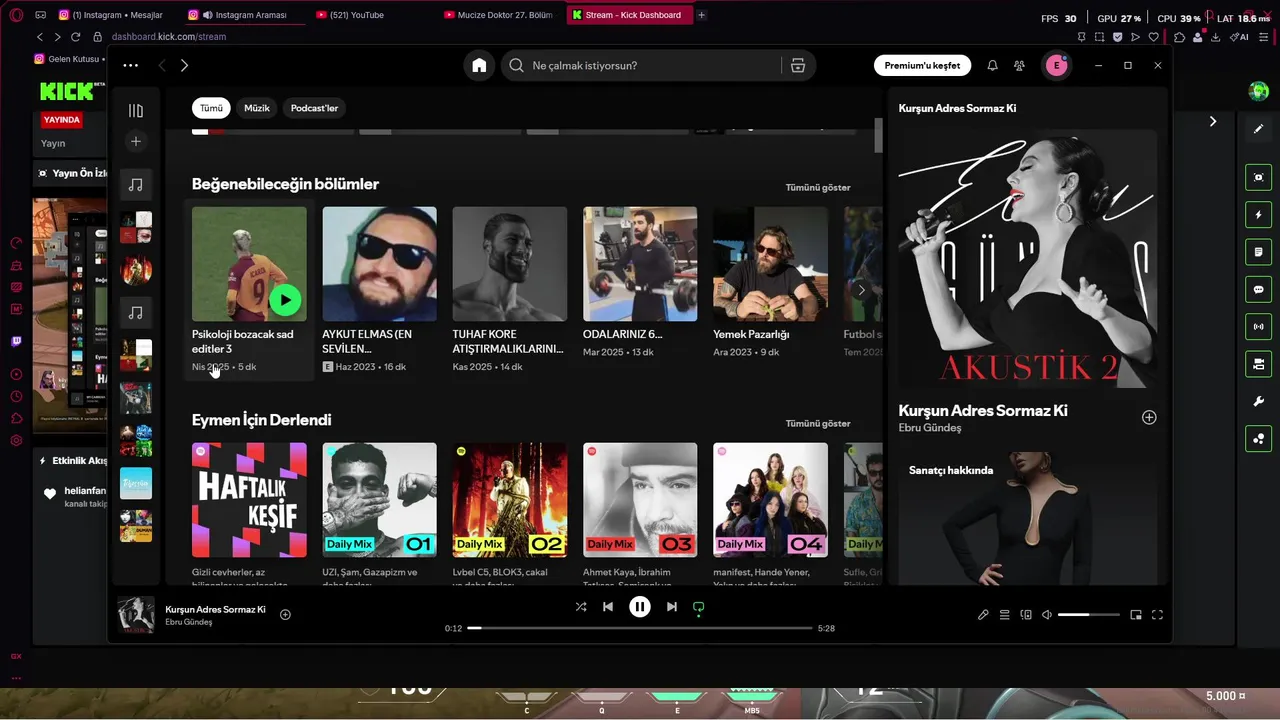The height and width of the screenshot is (720, 1280).
Task: Skip to next track
Action: [672, 607]
